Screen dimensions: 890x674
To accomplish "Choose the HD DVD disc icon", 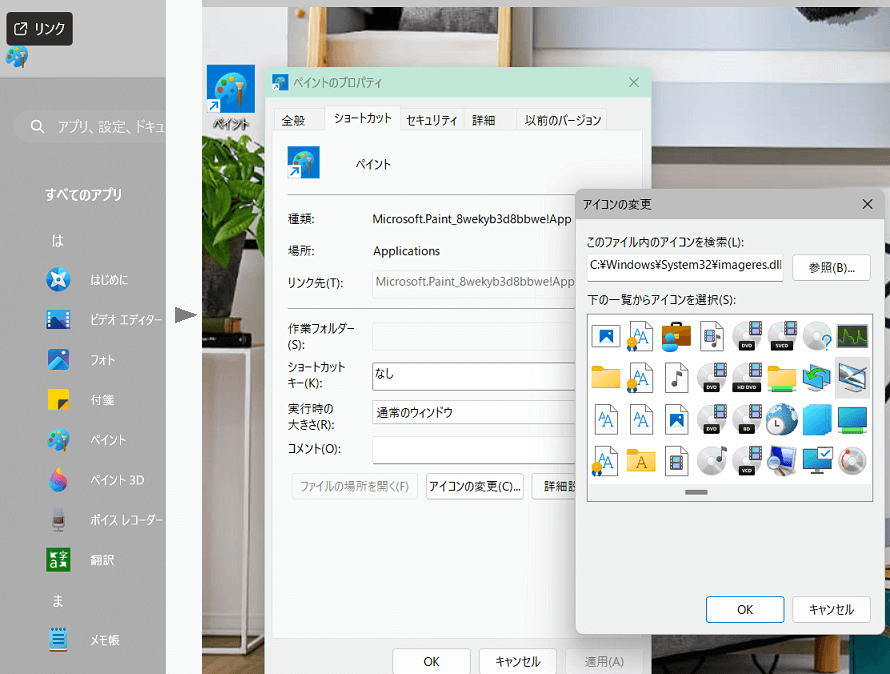I will coord(746,378).
